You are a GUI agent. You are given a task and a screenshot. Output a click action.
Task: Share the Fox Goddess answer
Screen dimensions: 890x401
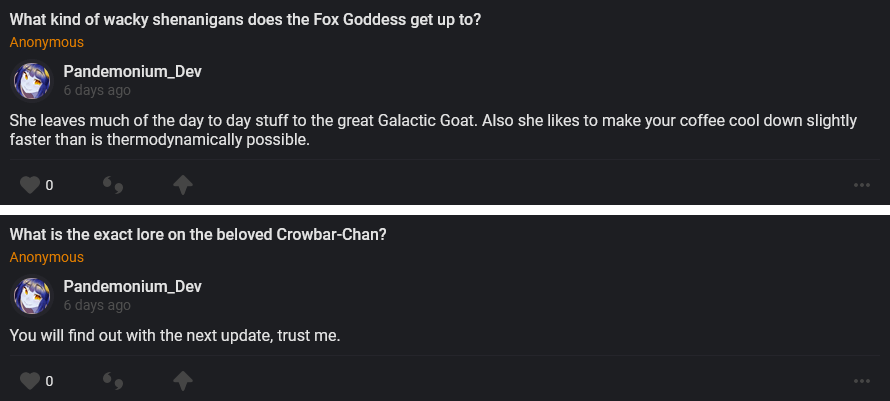(x=182, y=185)
